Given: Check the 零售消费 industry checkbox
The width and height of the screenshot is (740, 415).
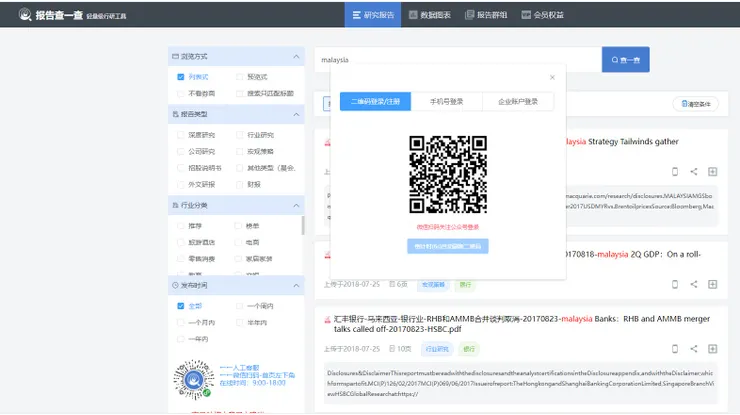Looking at the screenshot, I should click(180, 259).
